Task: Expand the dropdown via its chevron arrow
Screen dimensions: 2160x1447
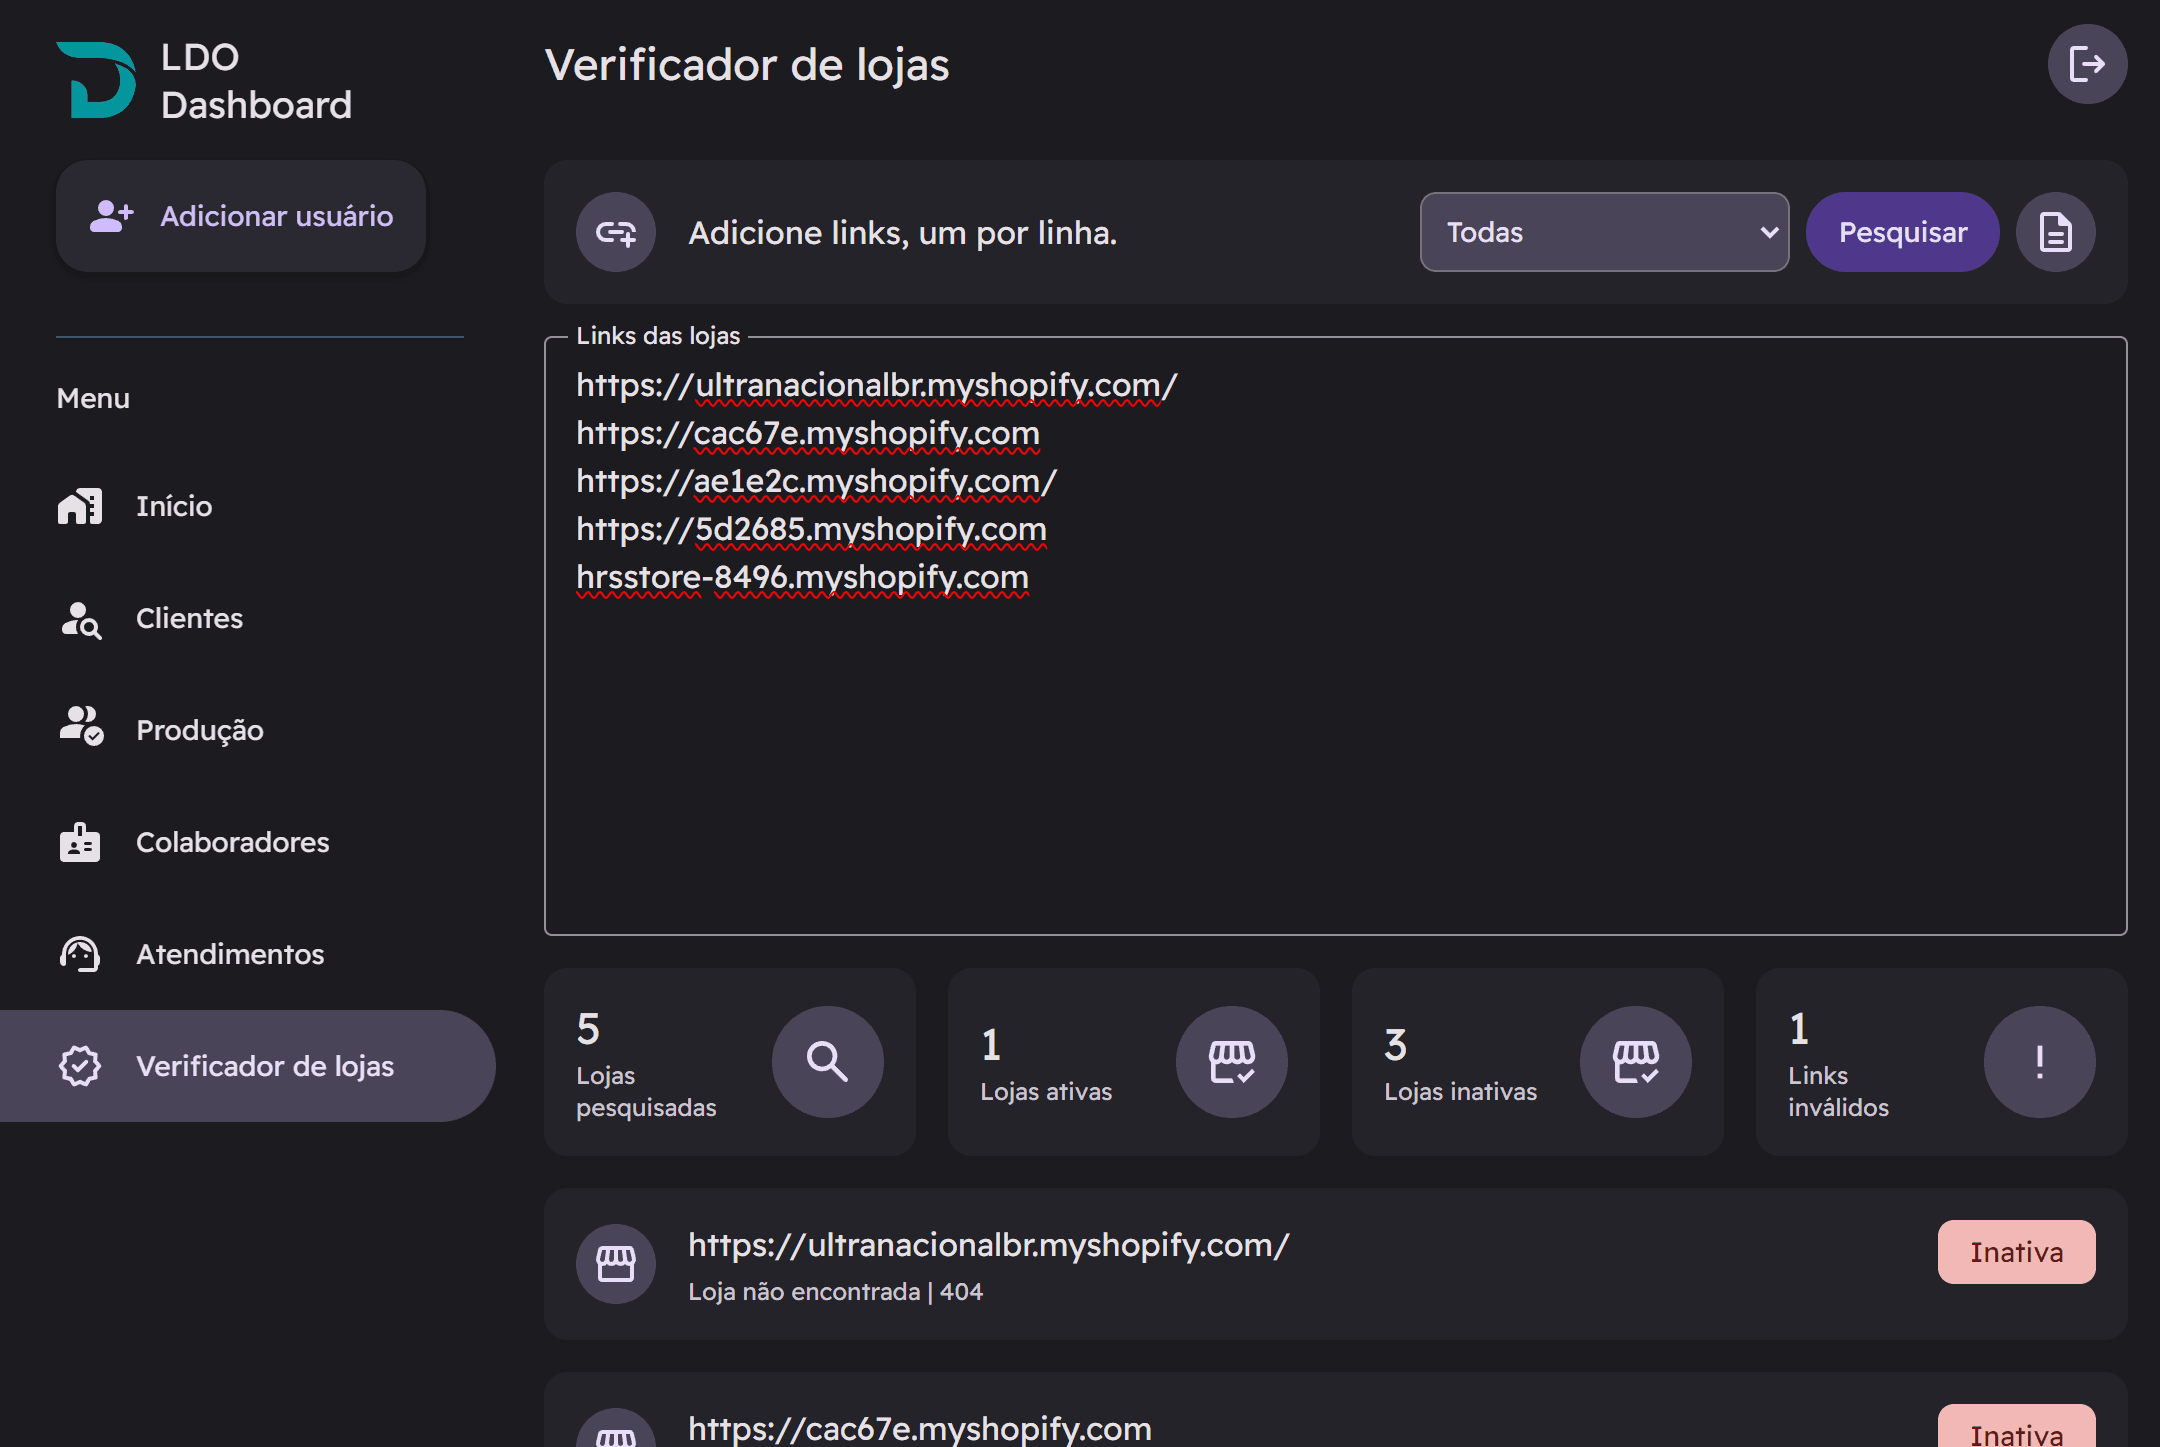Action: click(1768, 232)
